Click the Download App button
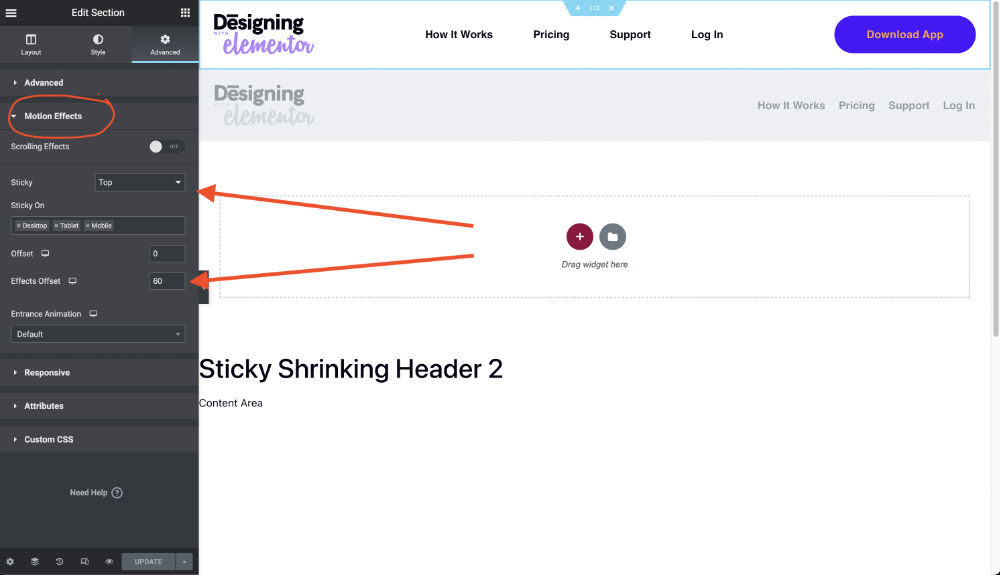1000x575 pixels. click(904, 34)
